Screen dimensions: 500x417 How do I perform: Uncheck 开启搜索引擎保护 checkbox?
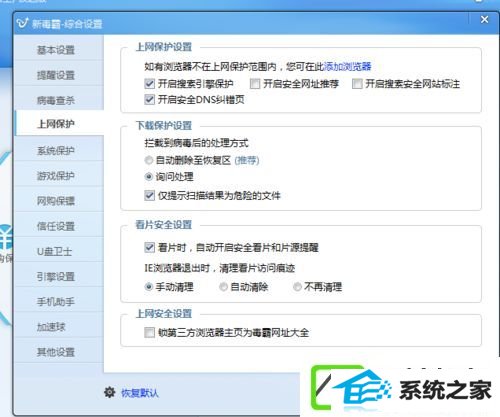[x=149, y=84]
